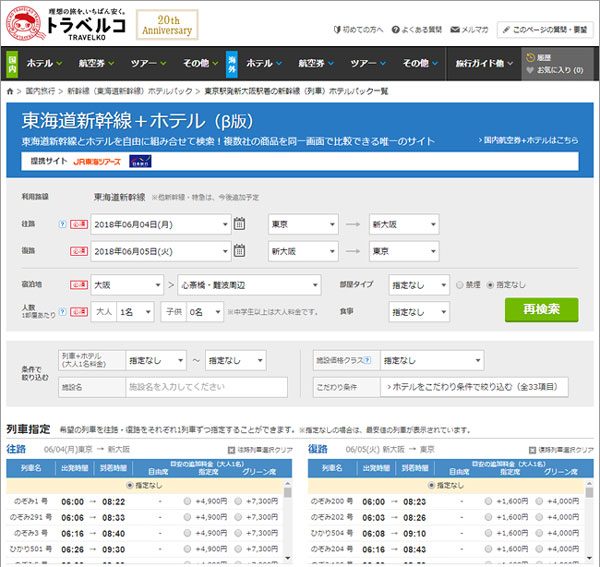
Task: Open favorites heart お気に入り (0)
Action: coord(555,70)
